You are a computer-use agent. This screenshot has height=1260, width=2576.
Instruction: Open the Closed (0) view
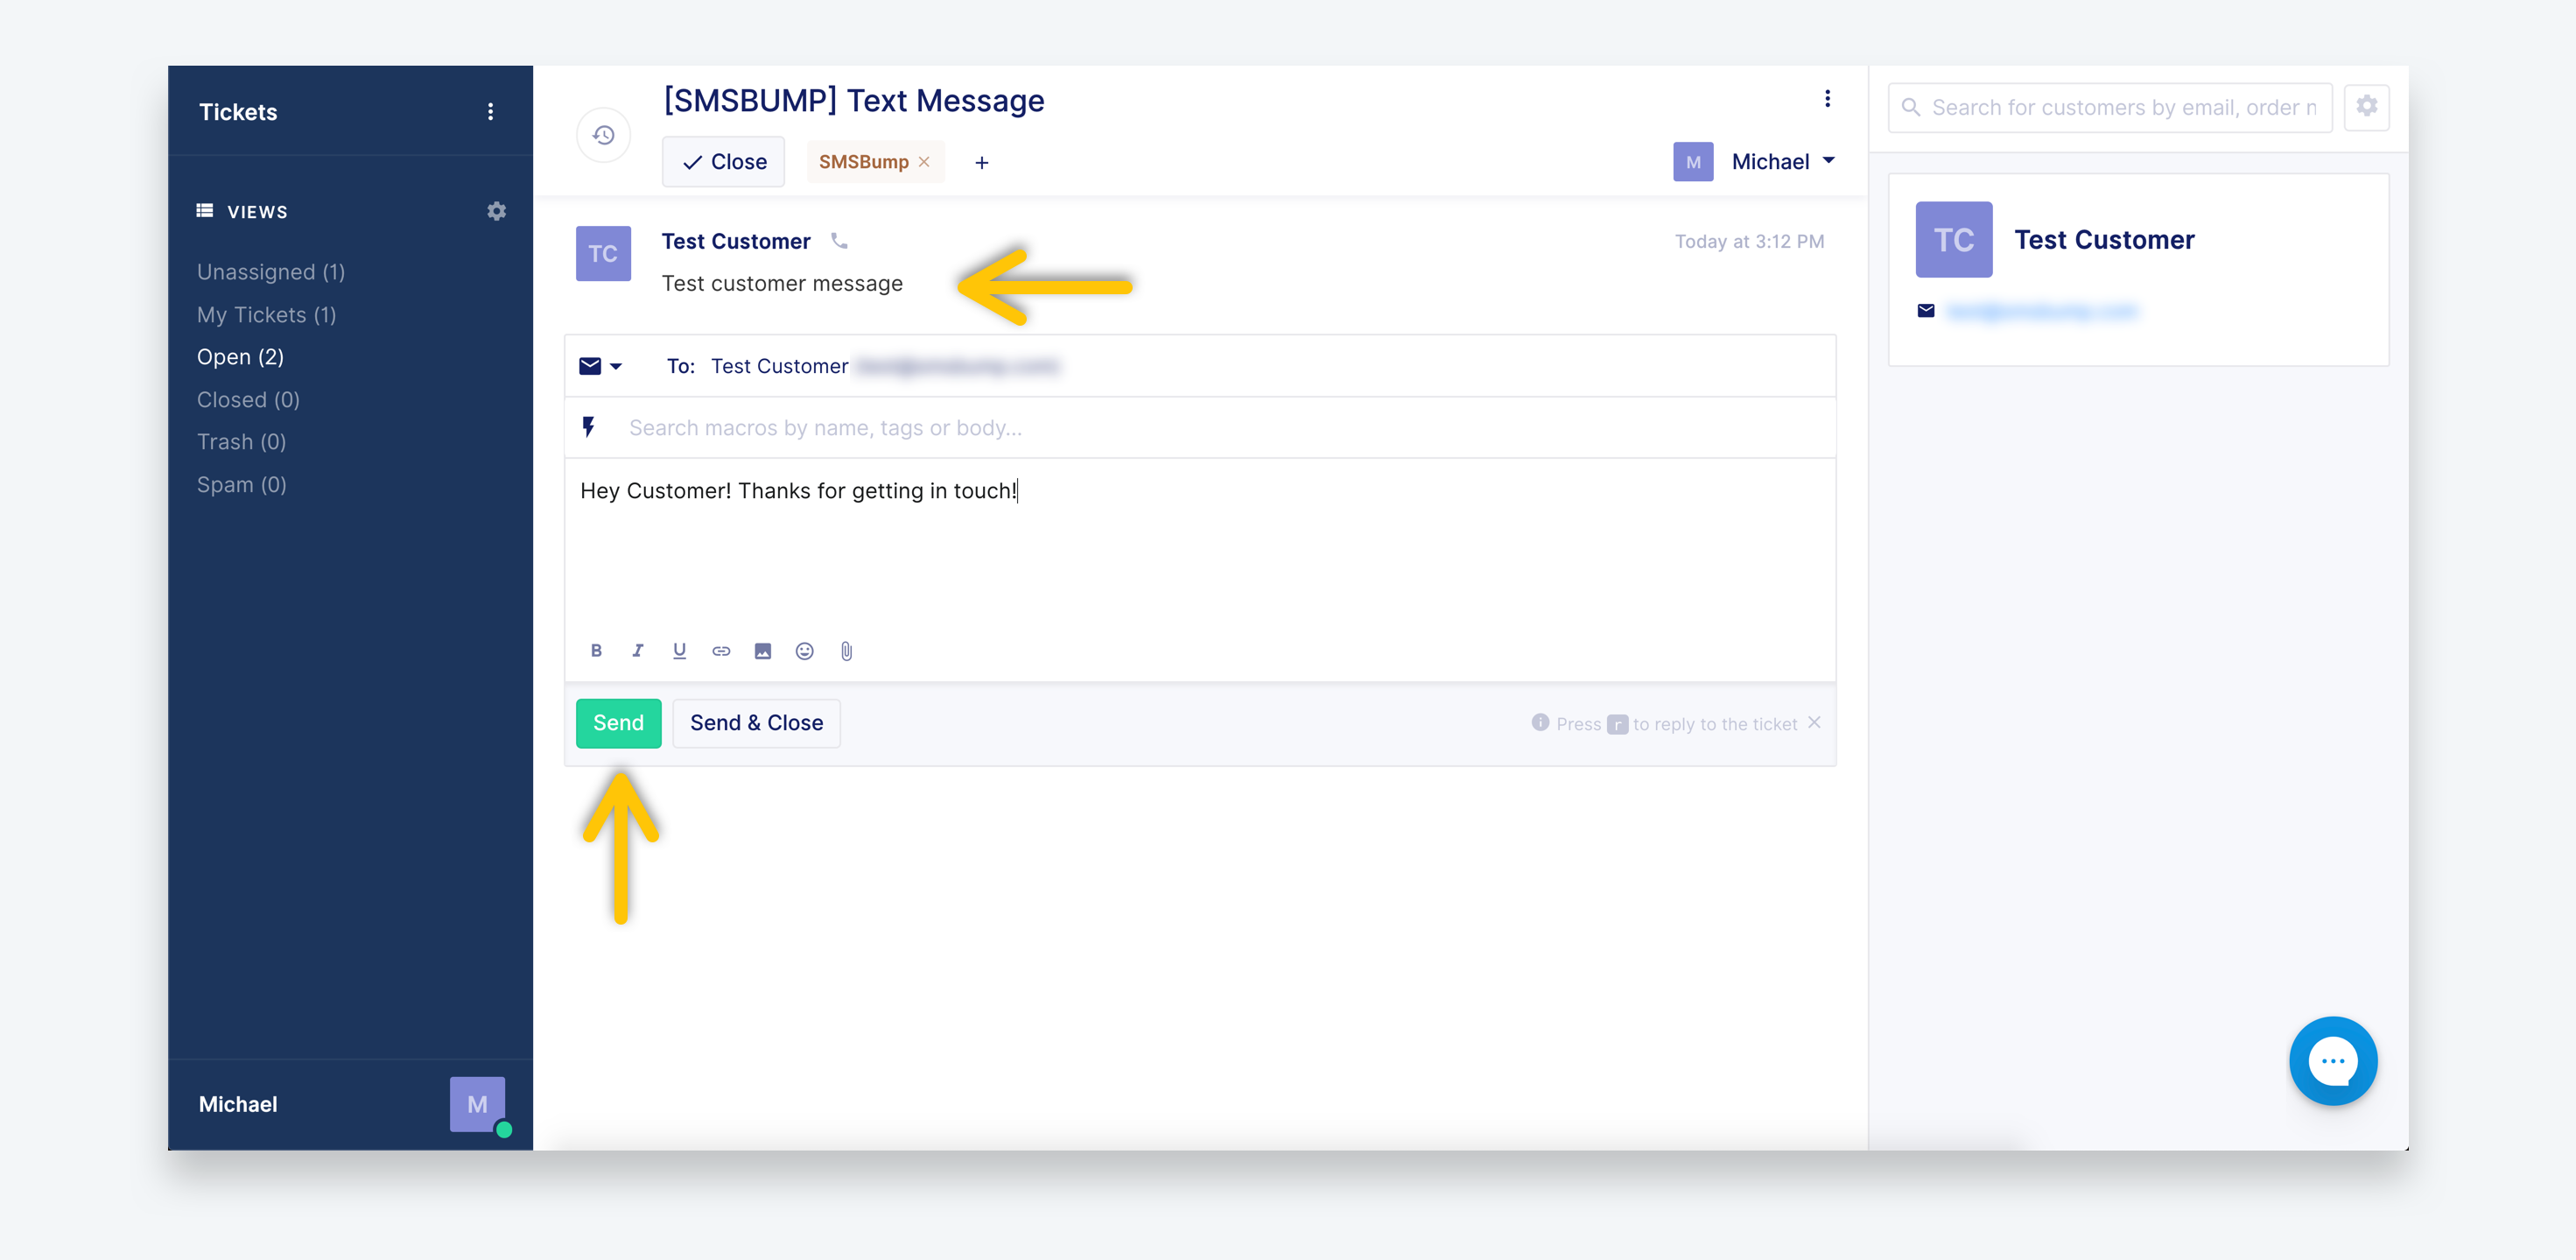248,399
